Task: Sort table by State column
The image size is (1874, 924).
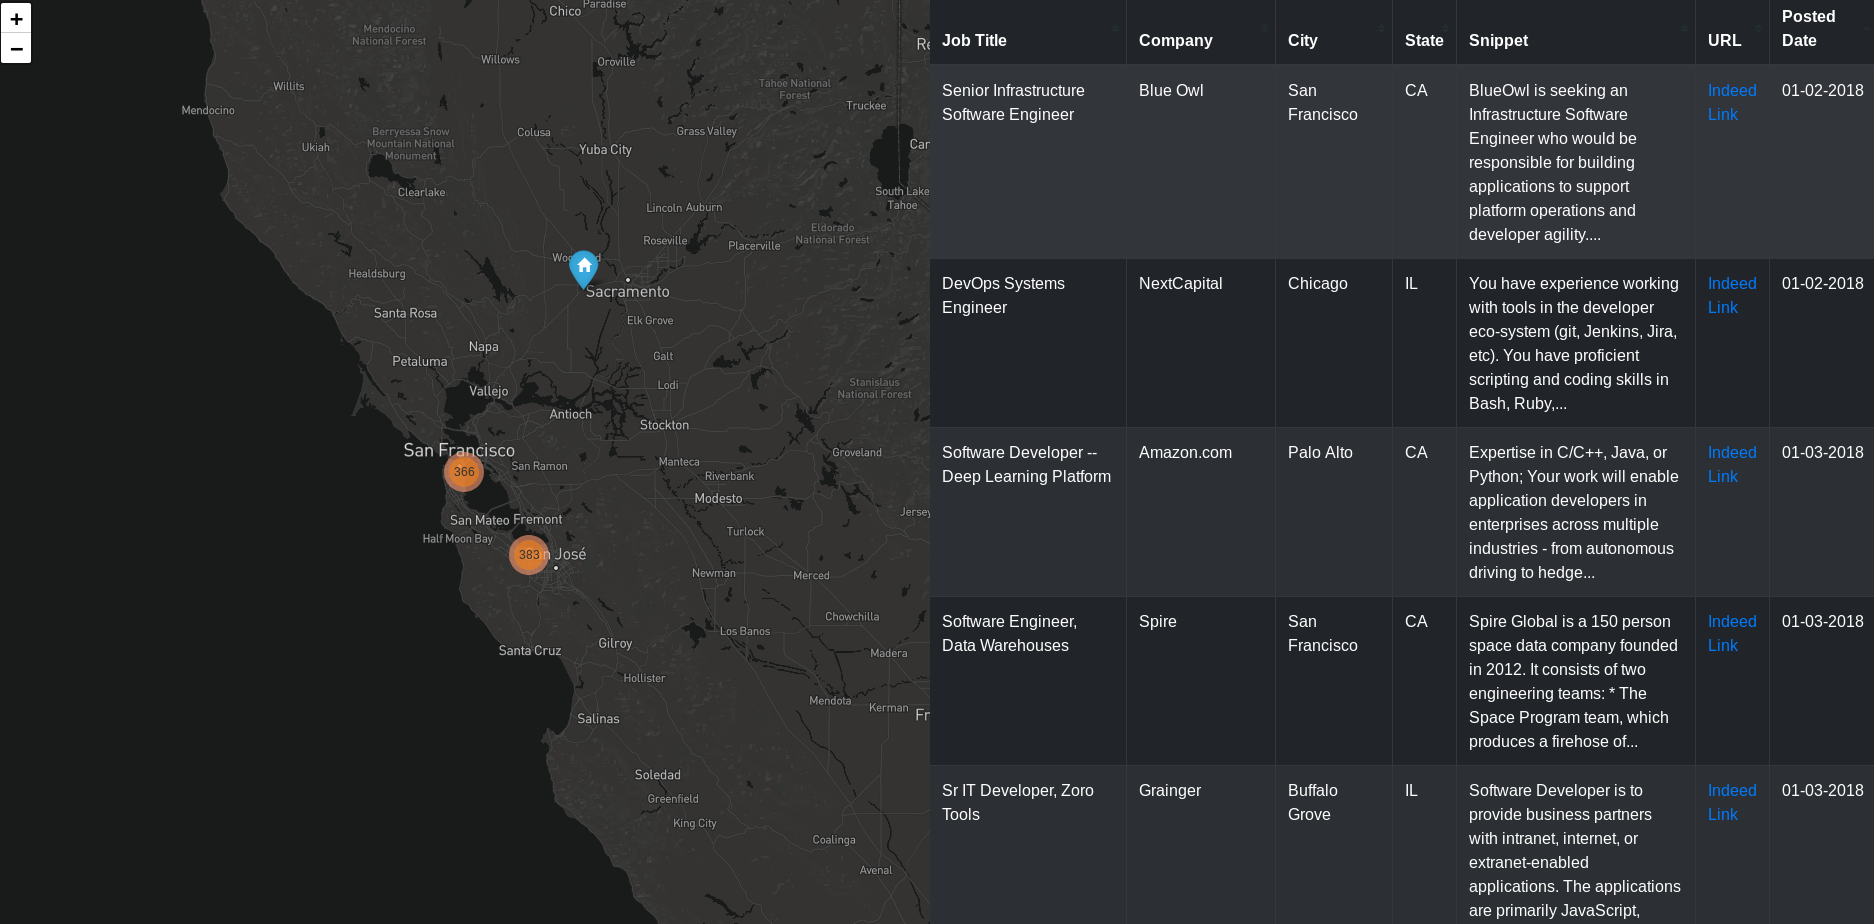Action: click(x=1424, y=32)
